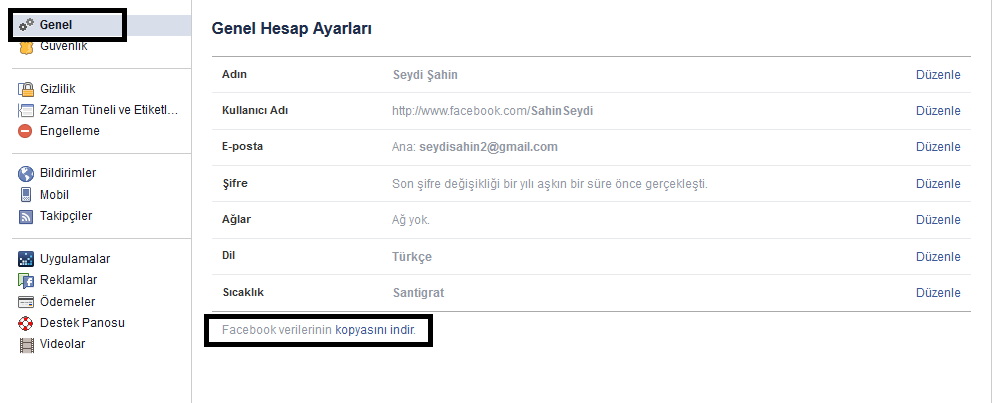This screenshot has width=1001, height=403.
Task: Click the Genel Hesap Ayarları heading
Action: 292,29
